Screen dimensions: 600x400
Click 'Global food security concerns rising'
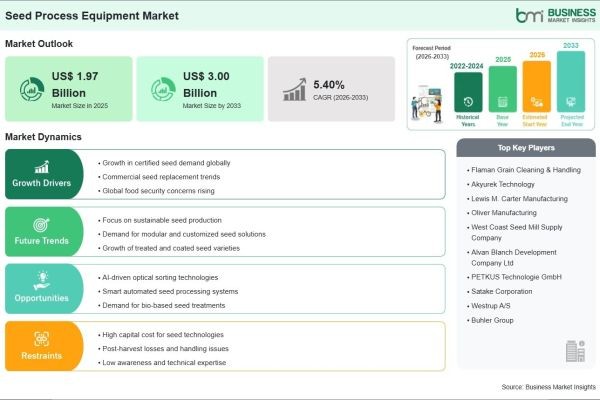[x=158, y=191]
